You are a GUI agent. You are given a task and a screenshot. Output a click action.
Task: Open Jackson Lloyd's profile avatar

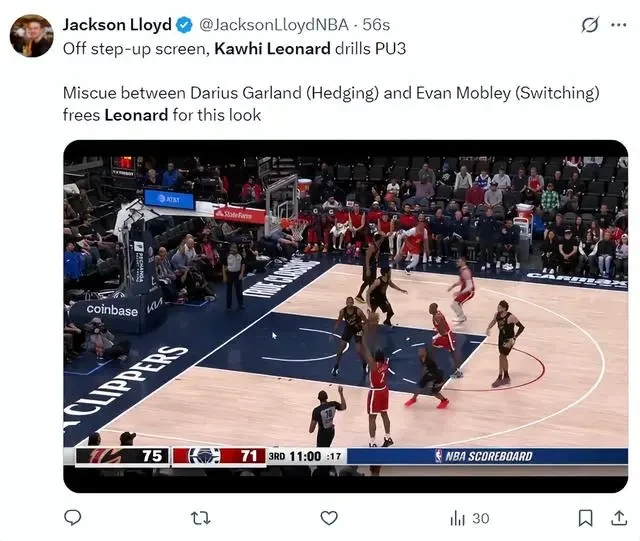[x=31, y=36]
